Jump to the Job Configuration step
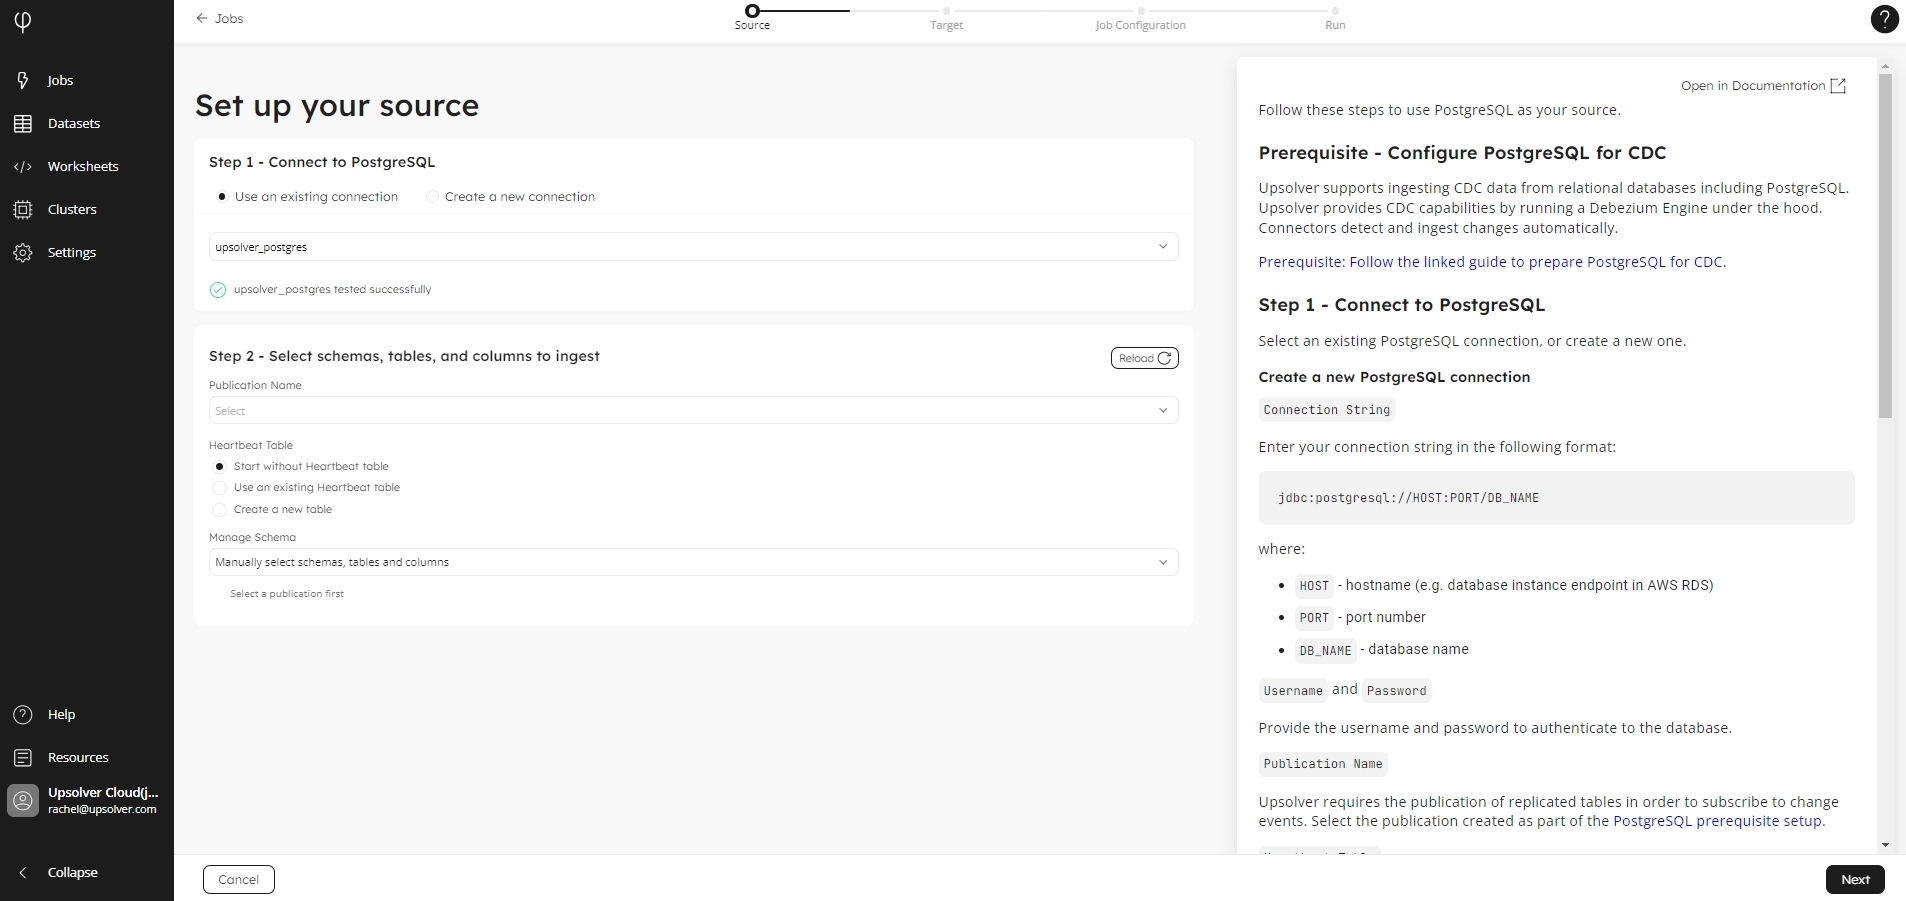This screenshot has width=1906, height=901. (1140, 17)
